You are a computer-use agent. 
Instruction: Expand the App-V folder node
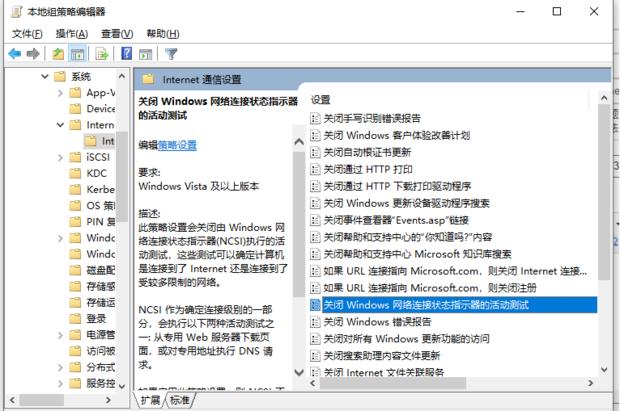60,93
